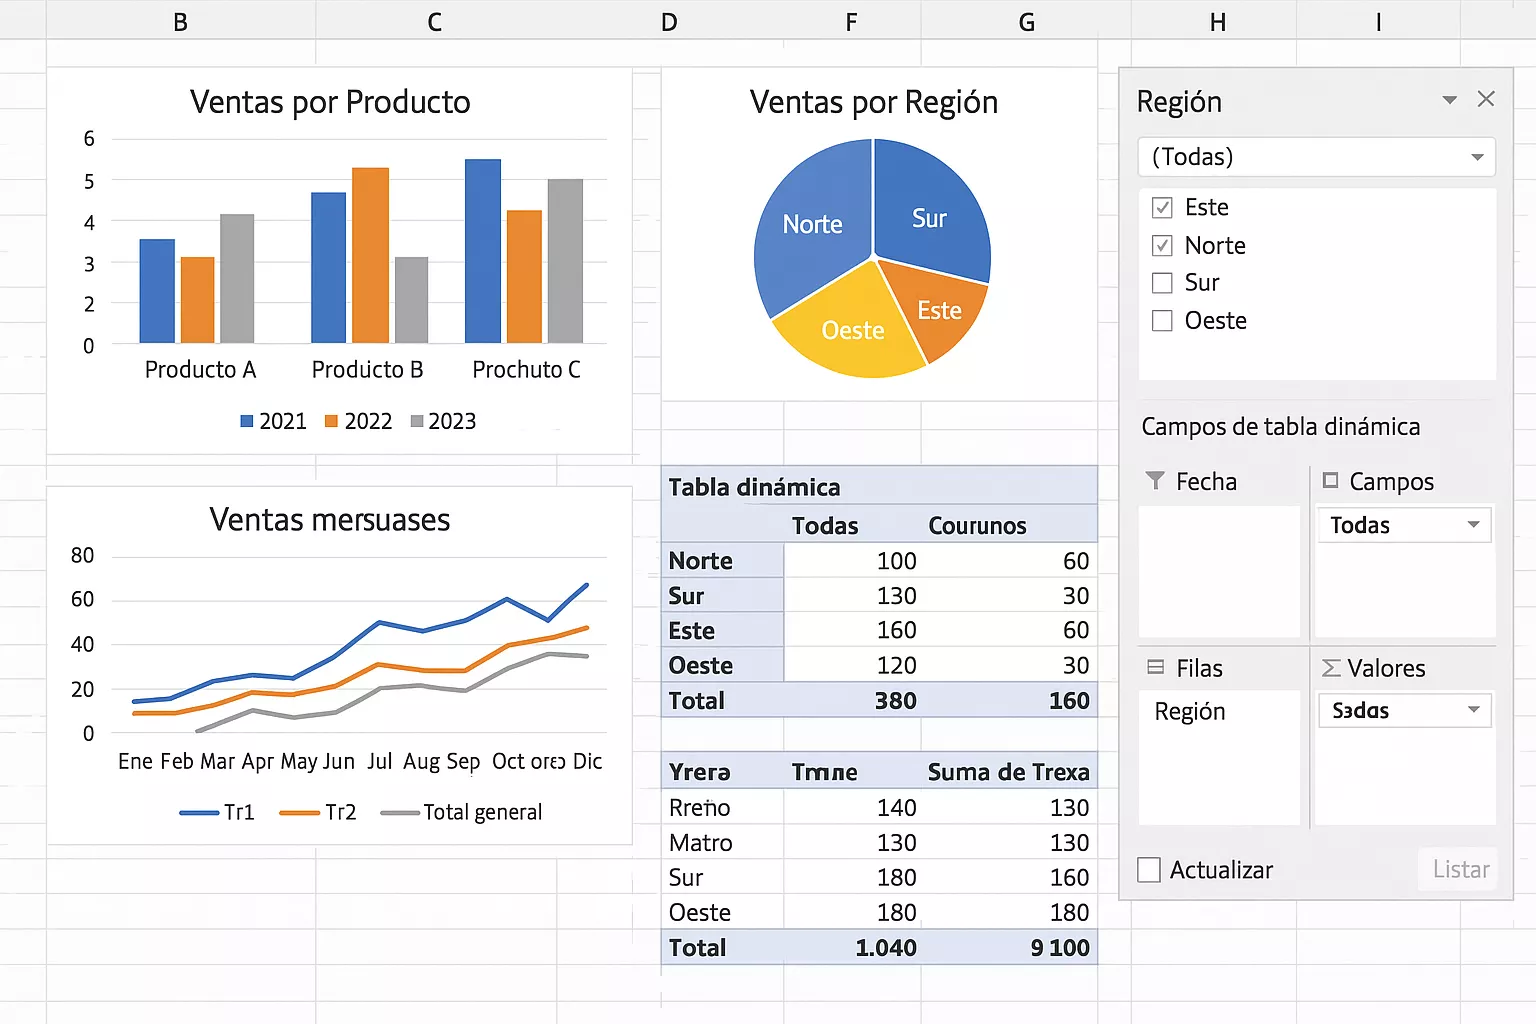Expand the (Todas) region dropdown
Screen dimensions: 1536x1024
1476,157
